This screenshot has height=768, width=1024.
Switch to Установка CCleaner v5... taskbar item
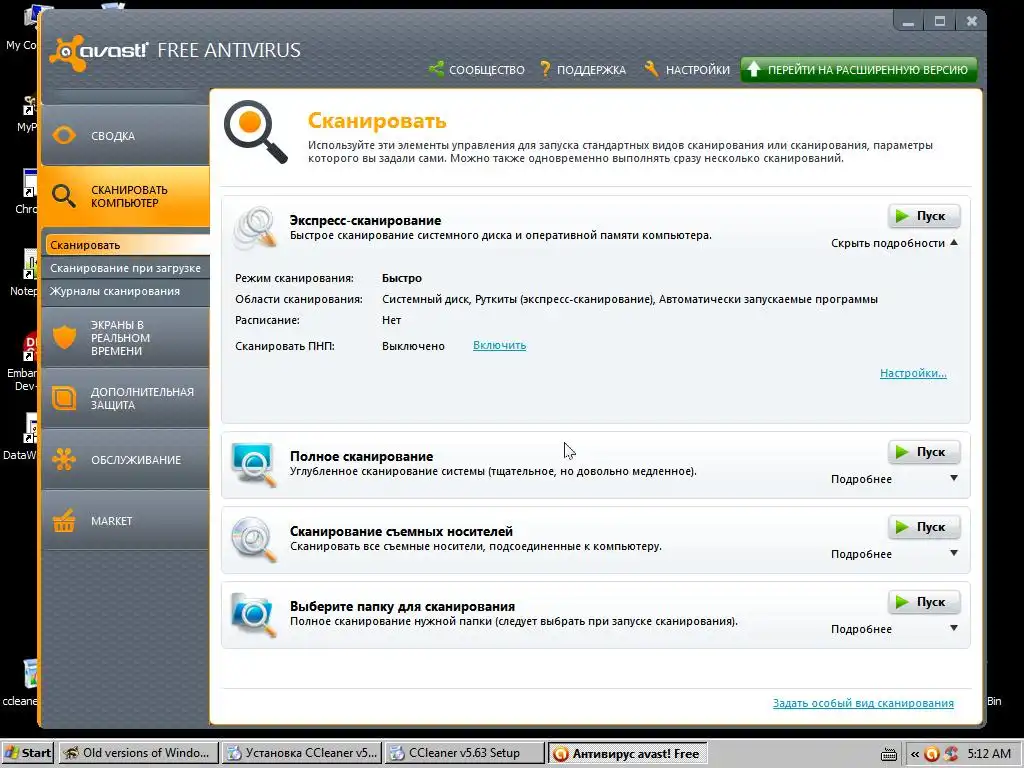click(302, 753)
